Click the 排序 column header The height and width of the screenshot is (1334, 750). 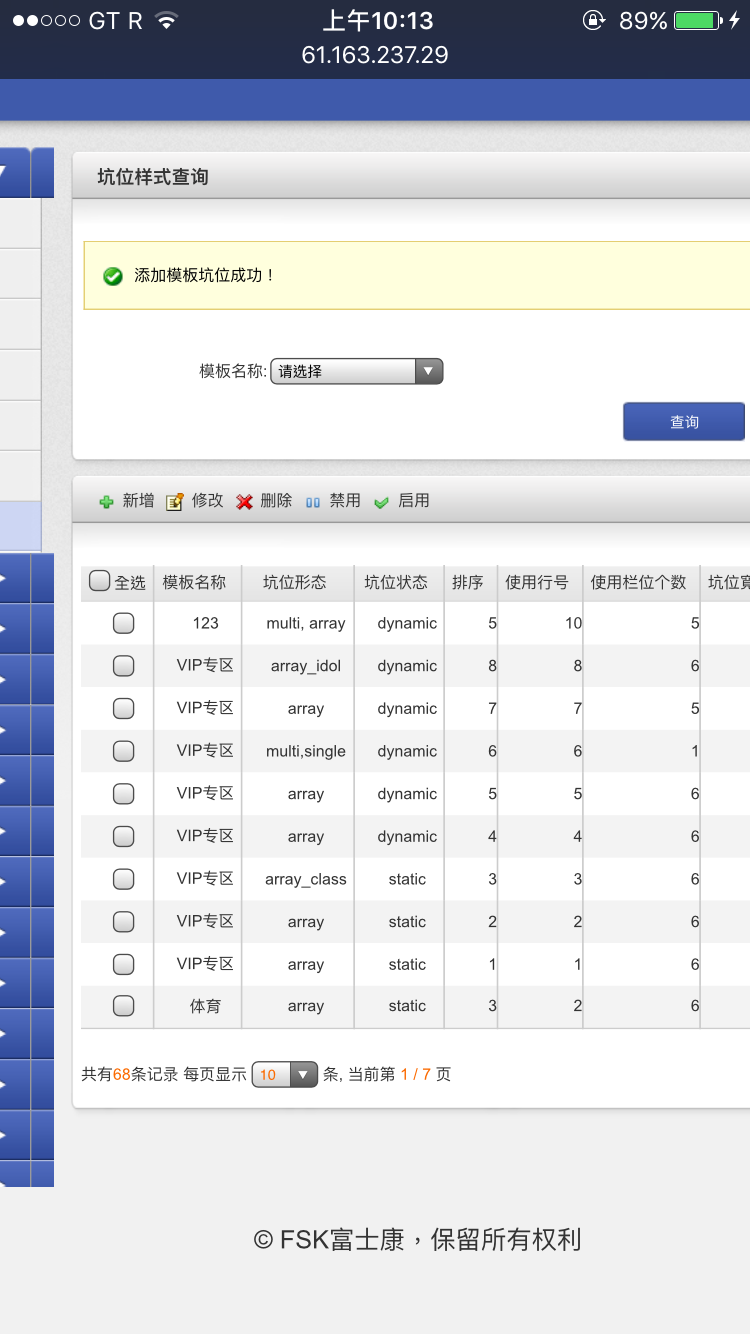point(468,582)
